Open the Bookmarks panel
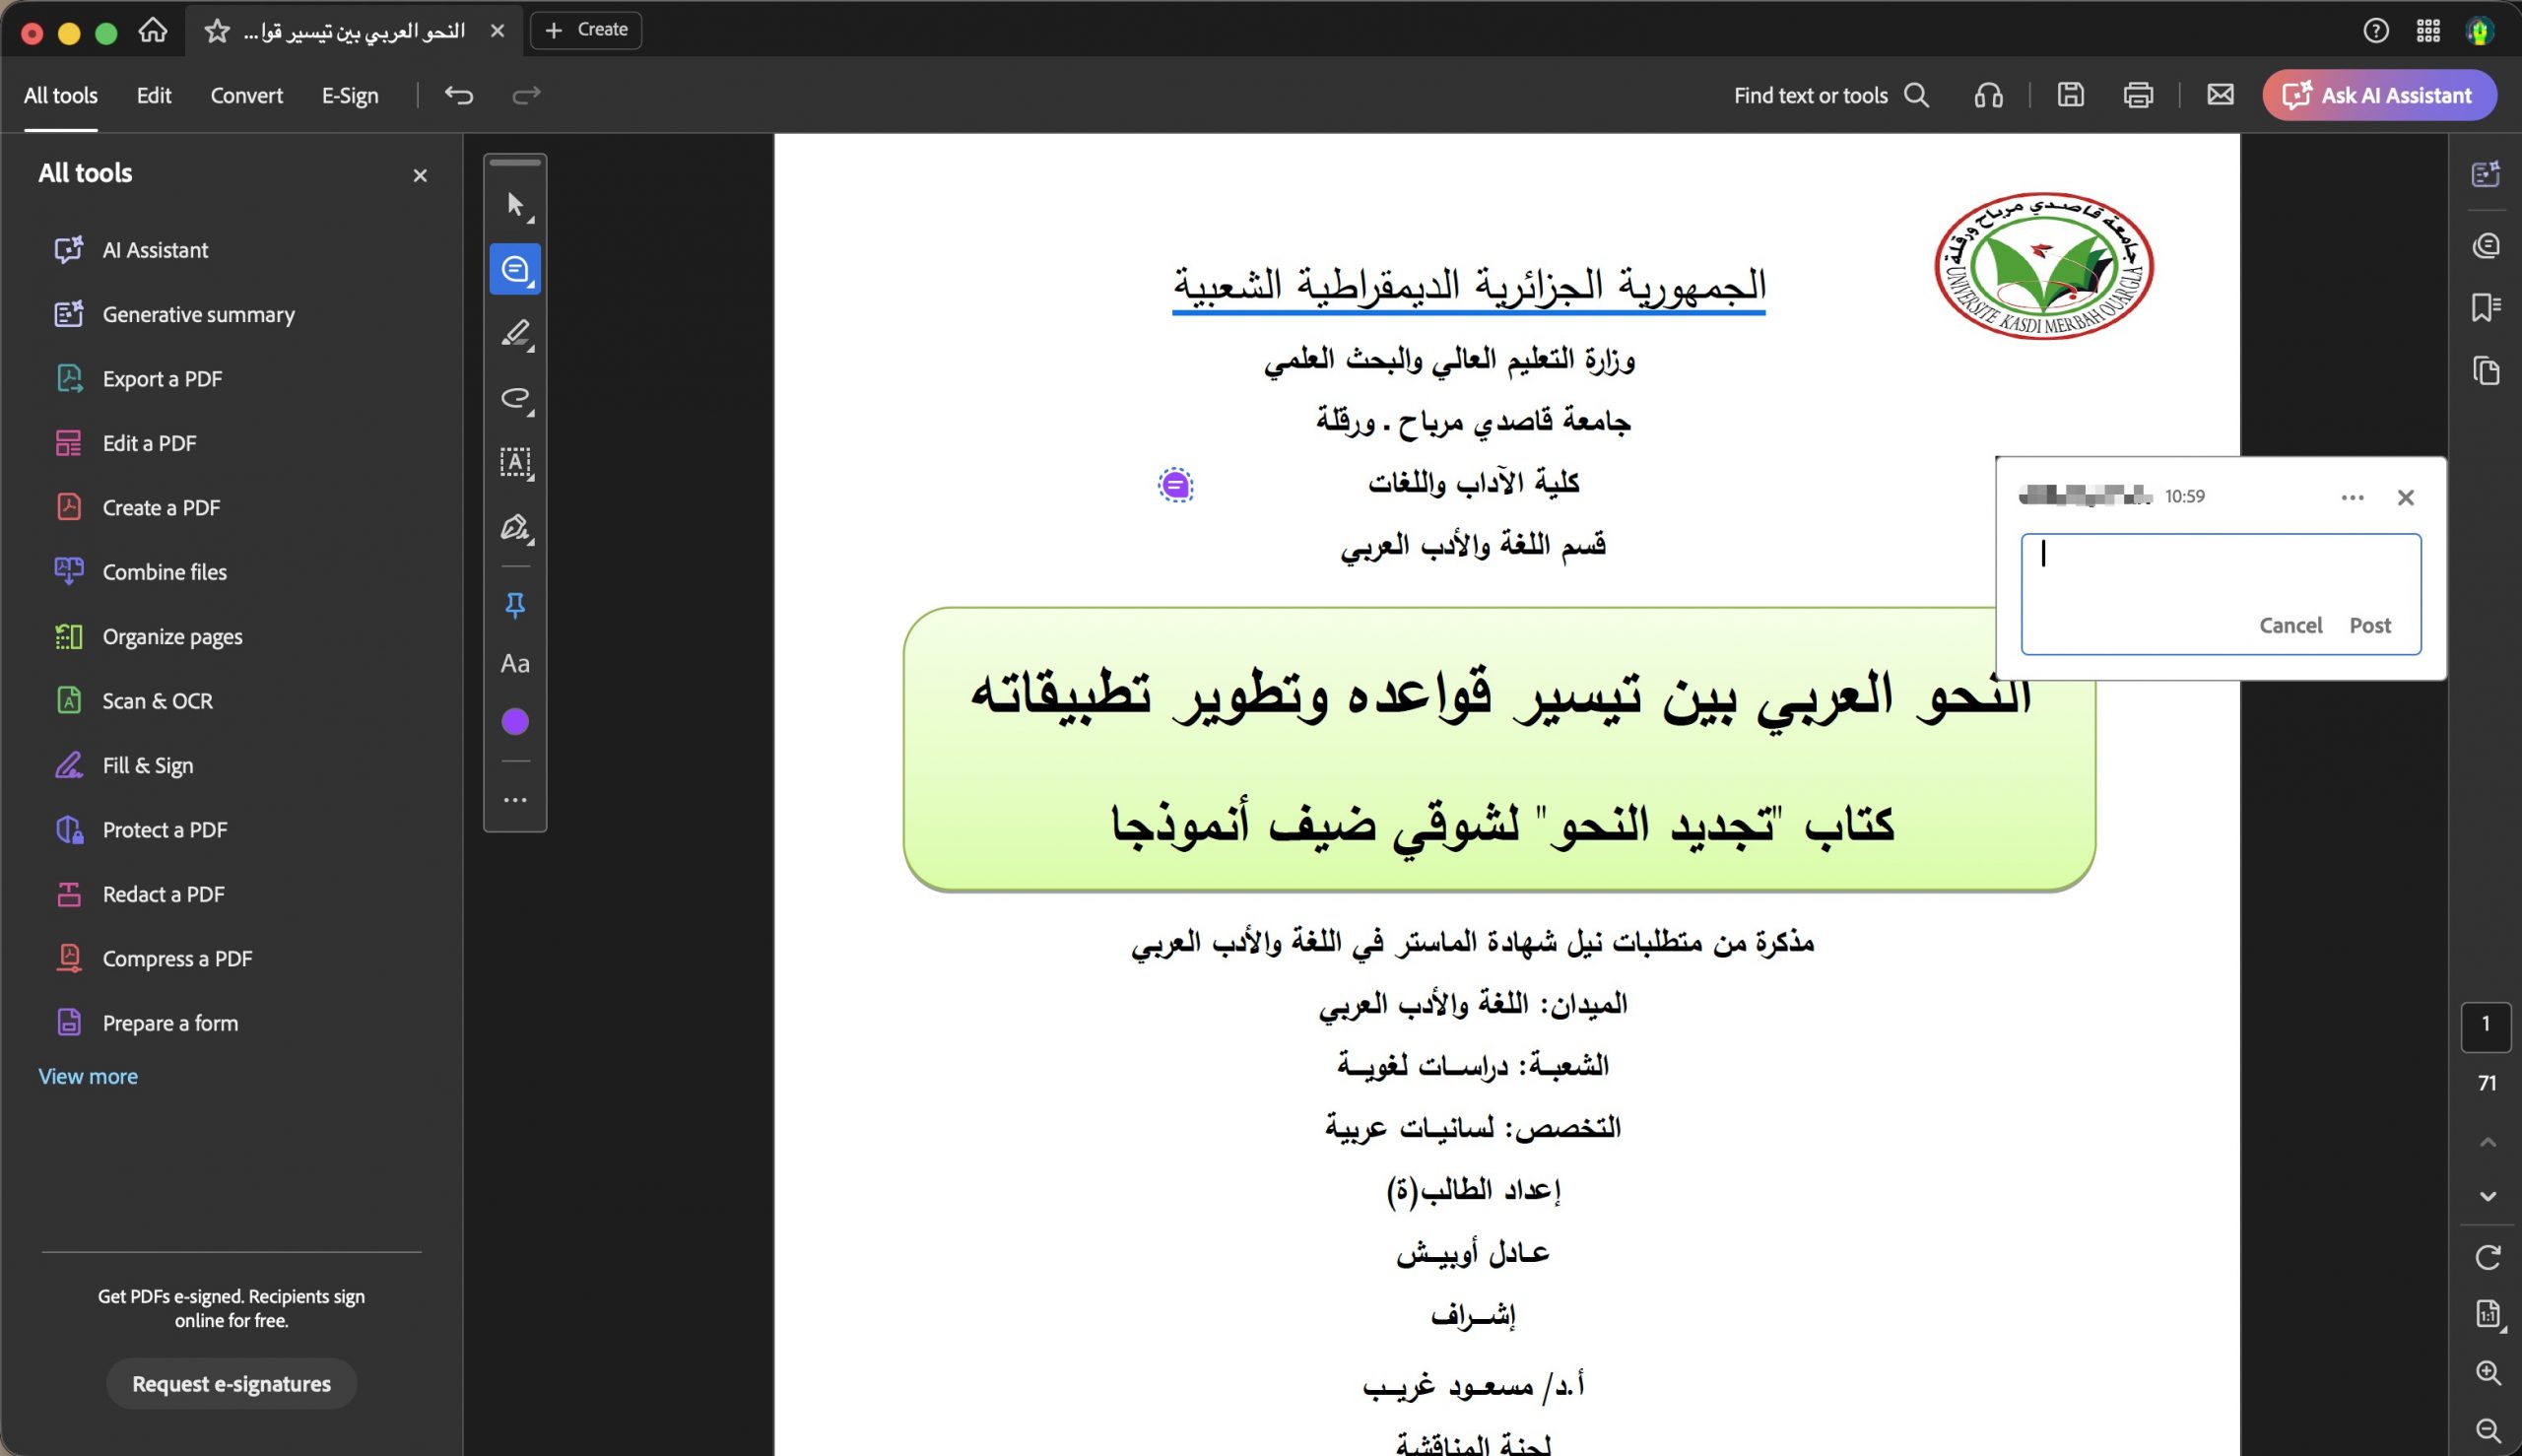 [x=2486, y=307]
